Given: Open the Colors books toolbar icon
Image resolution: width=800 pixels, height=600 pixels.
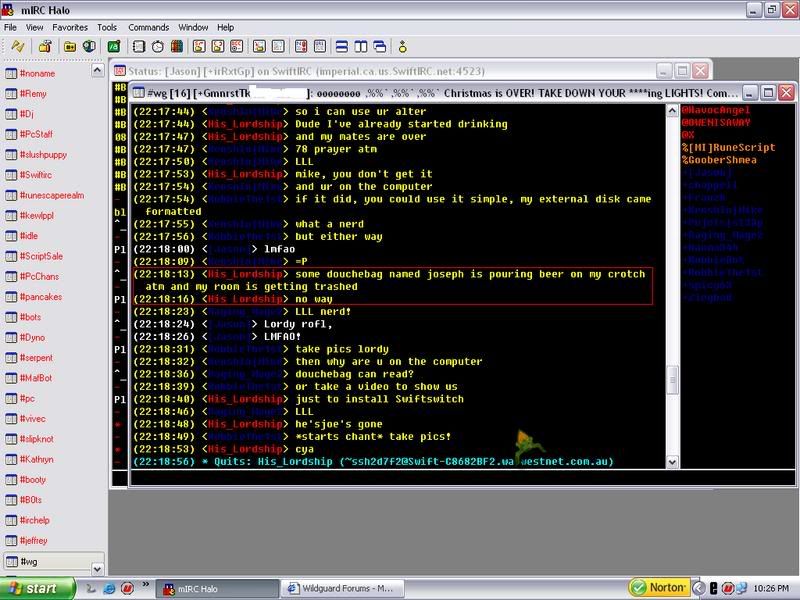Looking at the screenshot, I should 177,46.
